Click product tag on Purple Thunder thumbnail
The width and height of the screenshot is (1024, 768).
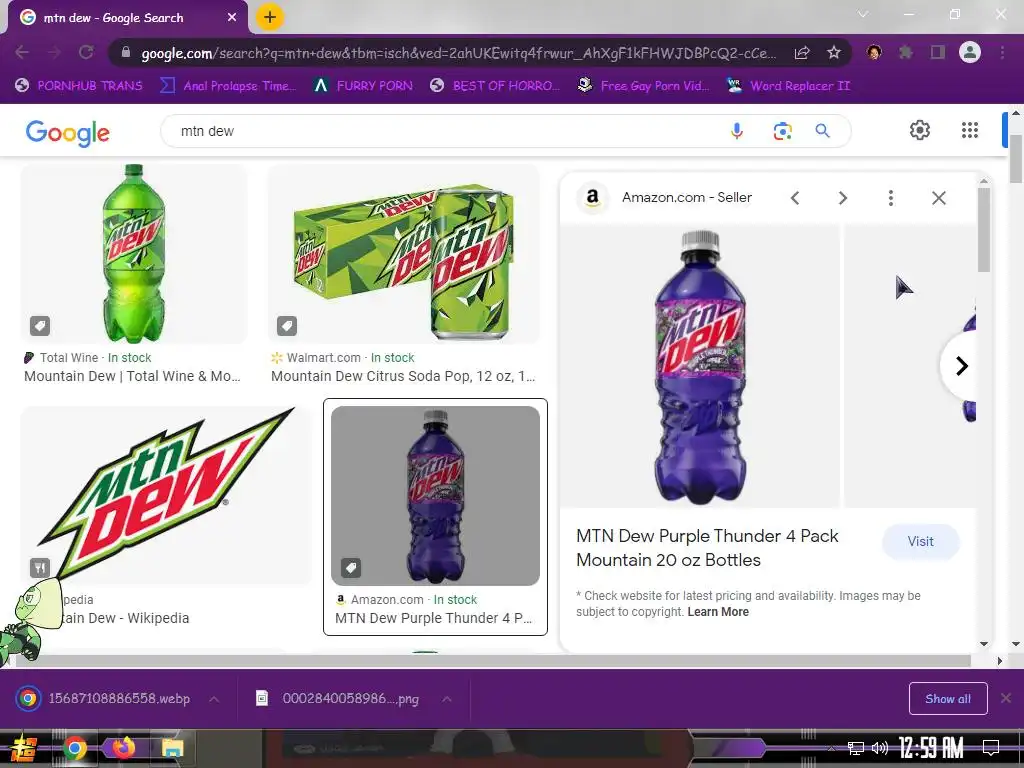point(351,568)
